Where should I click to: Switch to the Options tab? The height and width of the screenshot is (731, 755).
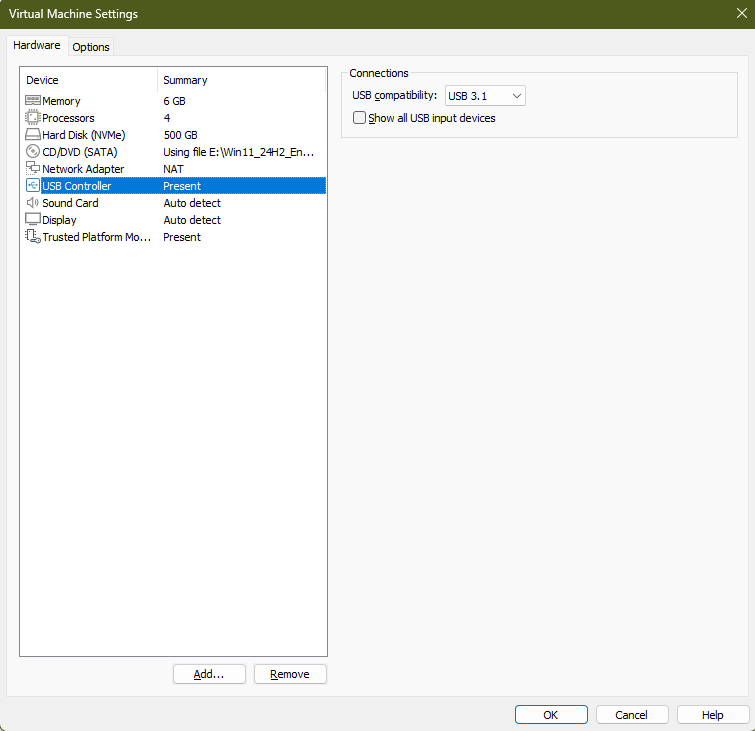(91, 47)
